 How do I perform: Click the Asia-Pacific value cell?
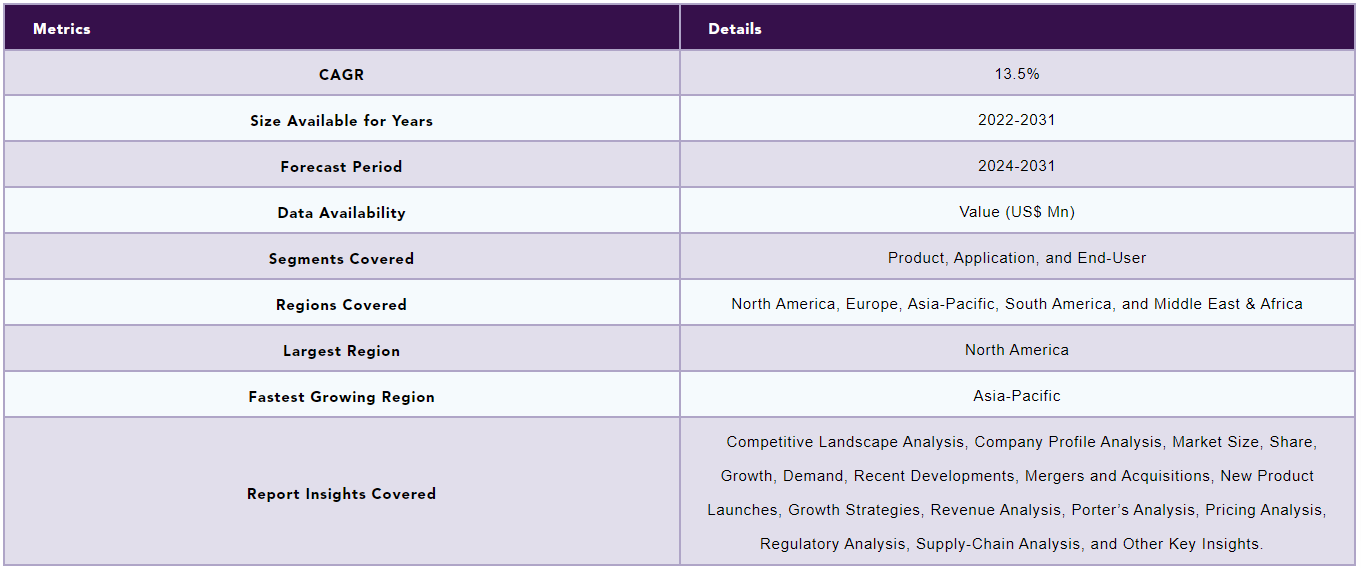(1017, 395)
